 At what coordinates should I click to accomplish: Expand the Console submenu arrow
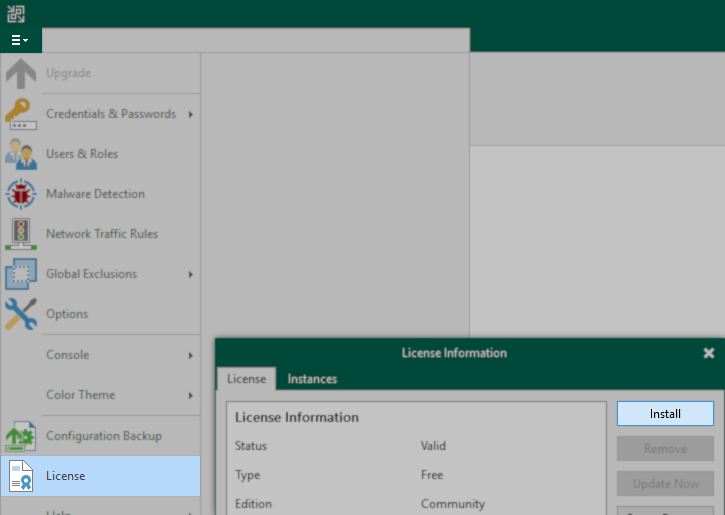click(x=190, y=355)
